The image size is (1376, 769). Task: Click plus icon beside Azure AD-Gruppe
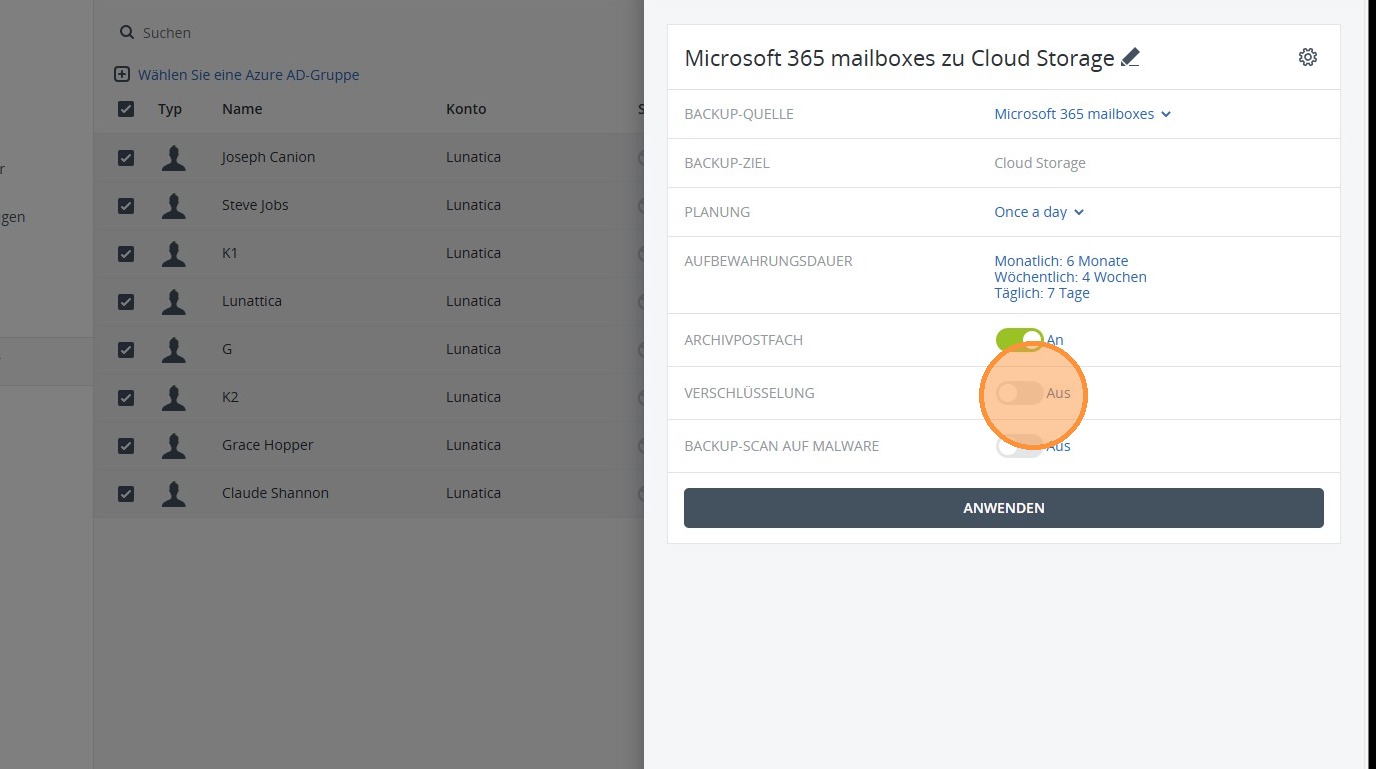tap(122, 75)
